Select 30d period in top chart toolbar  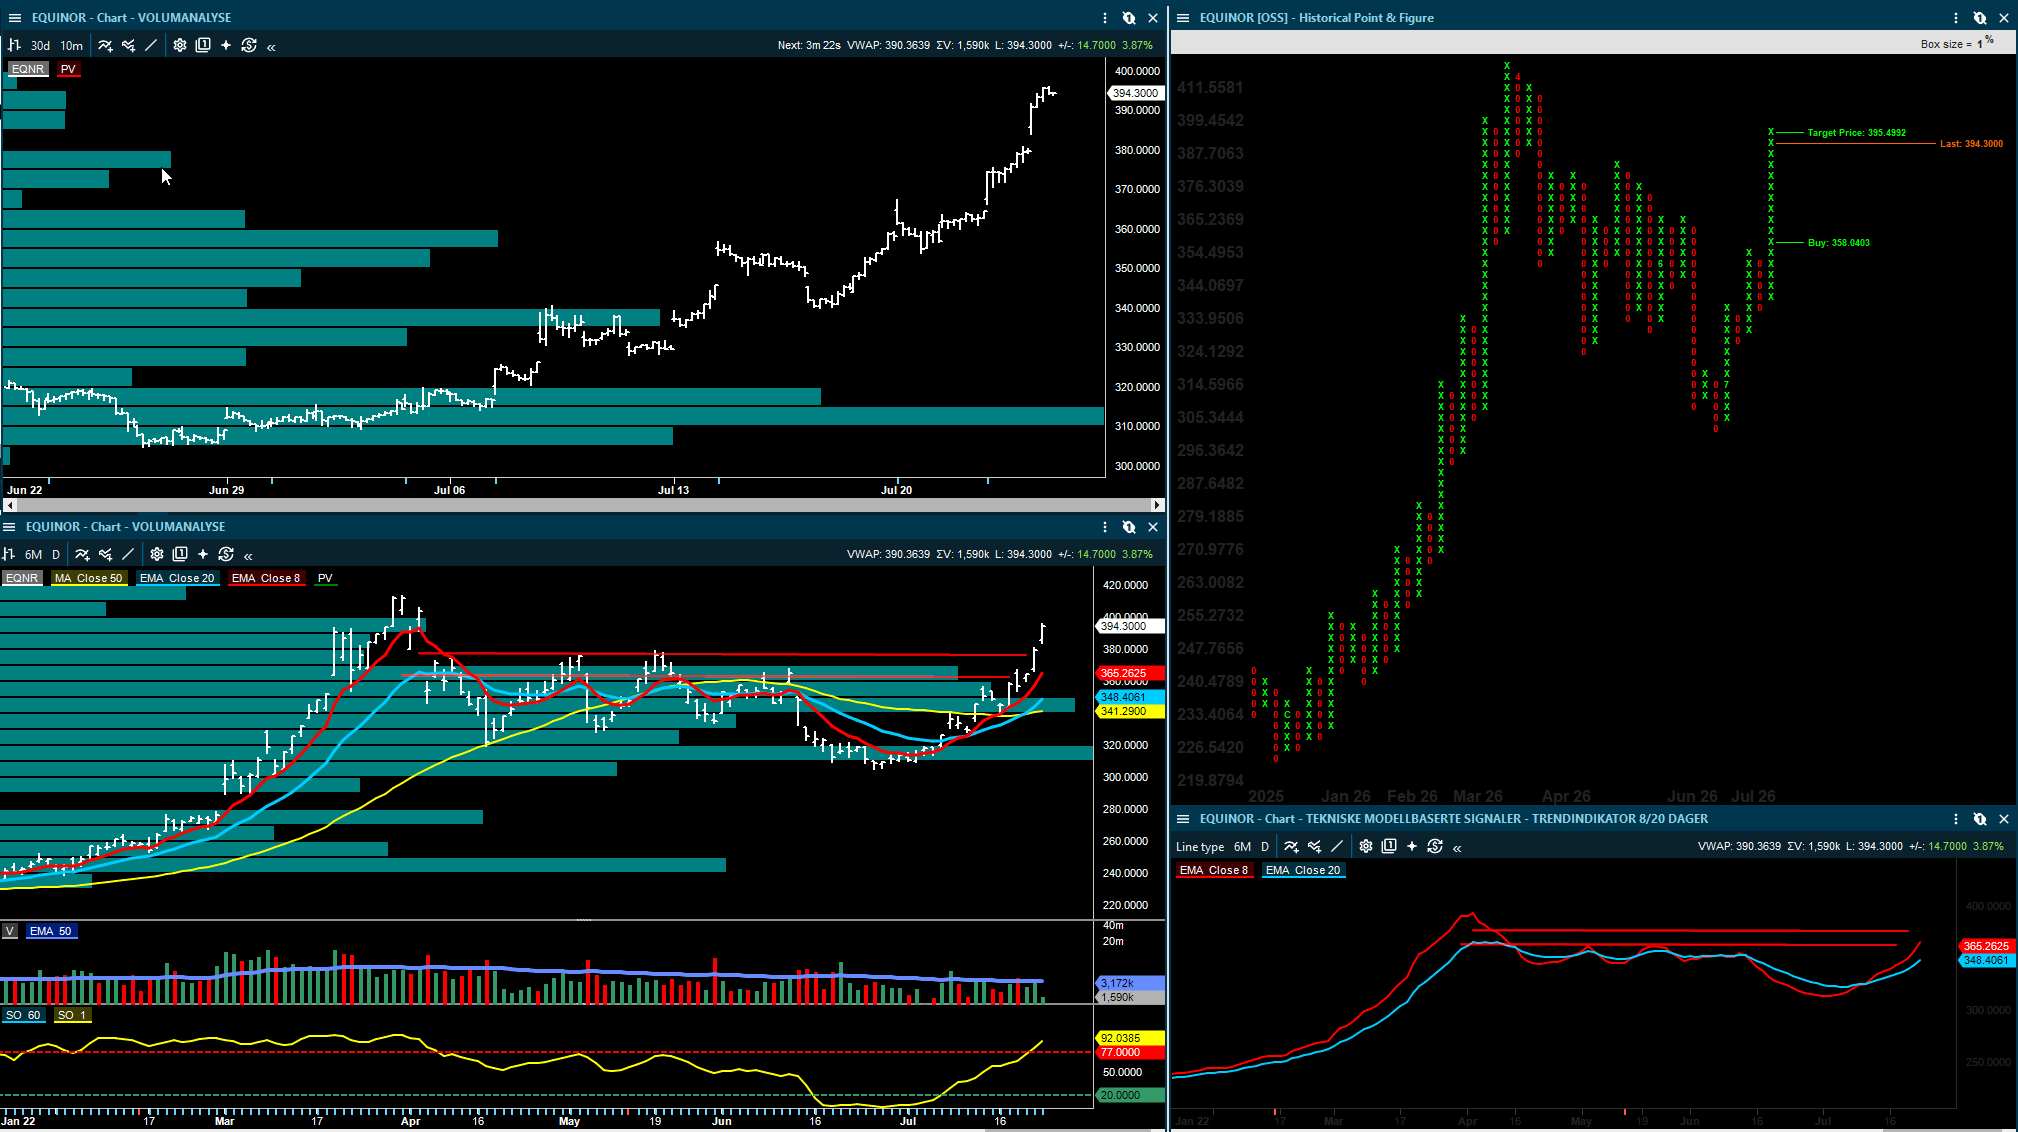tap(40, 45)
